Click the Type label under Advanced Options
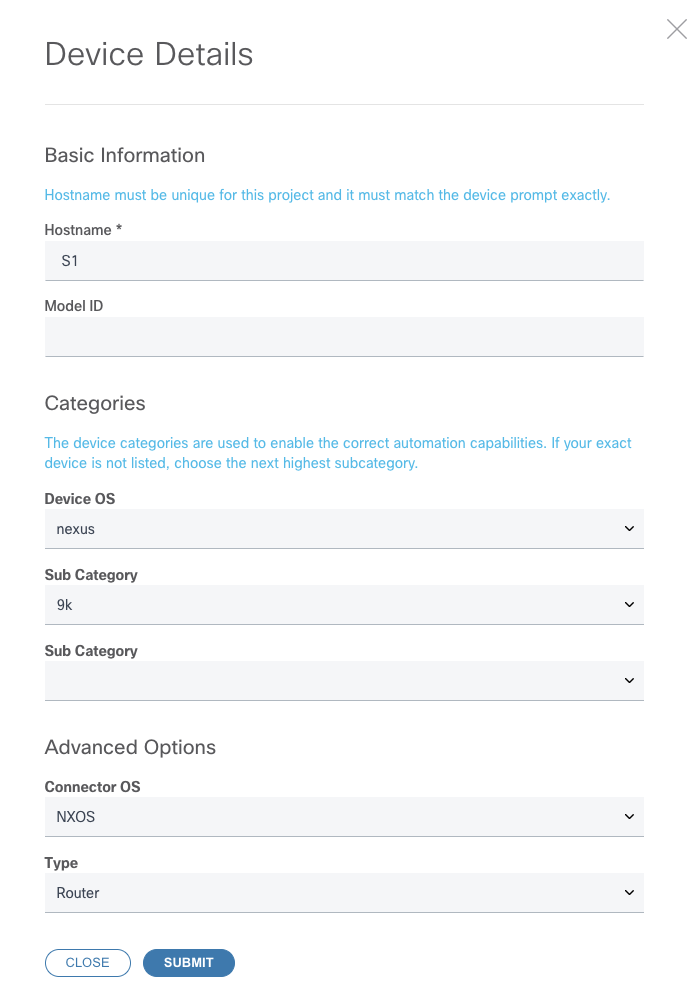This screenshot has height=1006, width=700. click(61, 863)
